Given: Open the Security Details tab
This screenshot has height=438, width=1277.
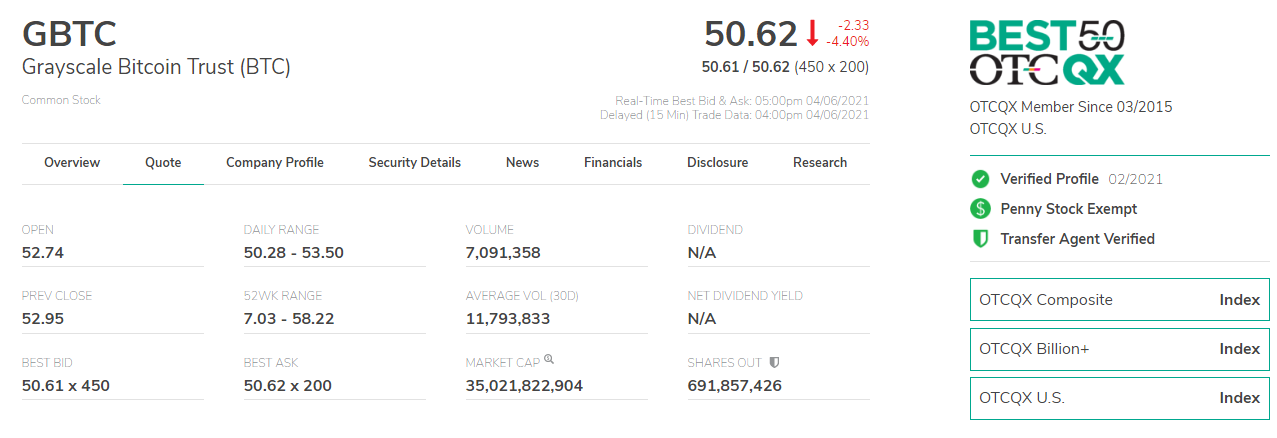Looking at the screenshot, I should coord(414,163).
